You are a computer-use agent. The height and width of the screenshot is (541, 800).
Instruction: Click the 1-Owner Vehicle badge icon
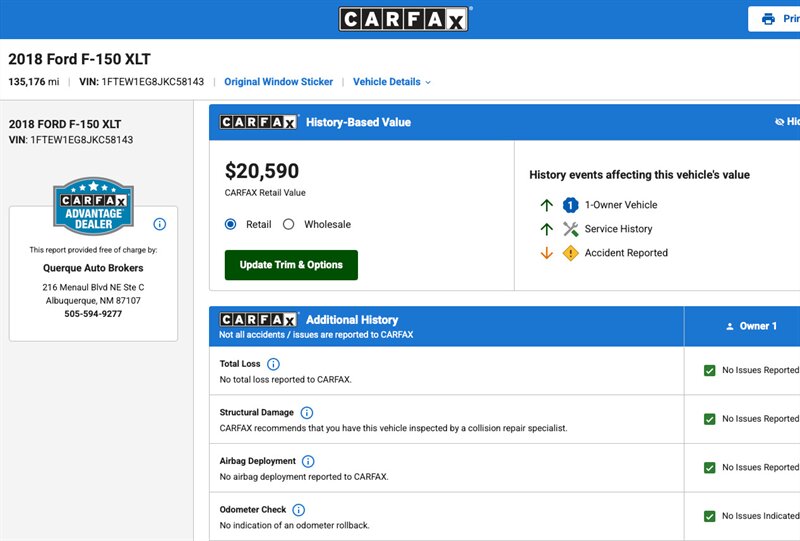click(570, 205)
